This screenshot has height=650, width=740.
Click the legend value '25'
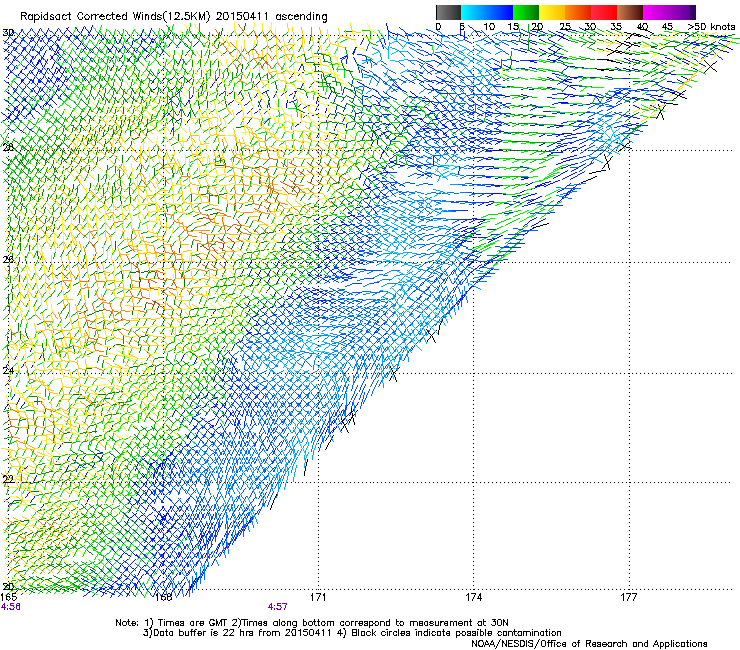(x=564, y=27)
